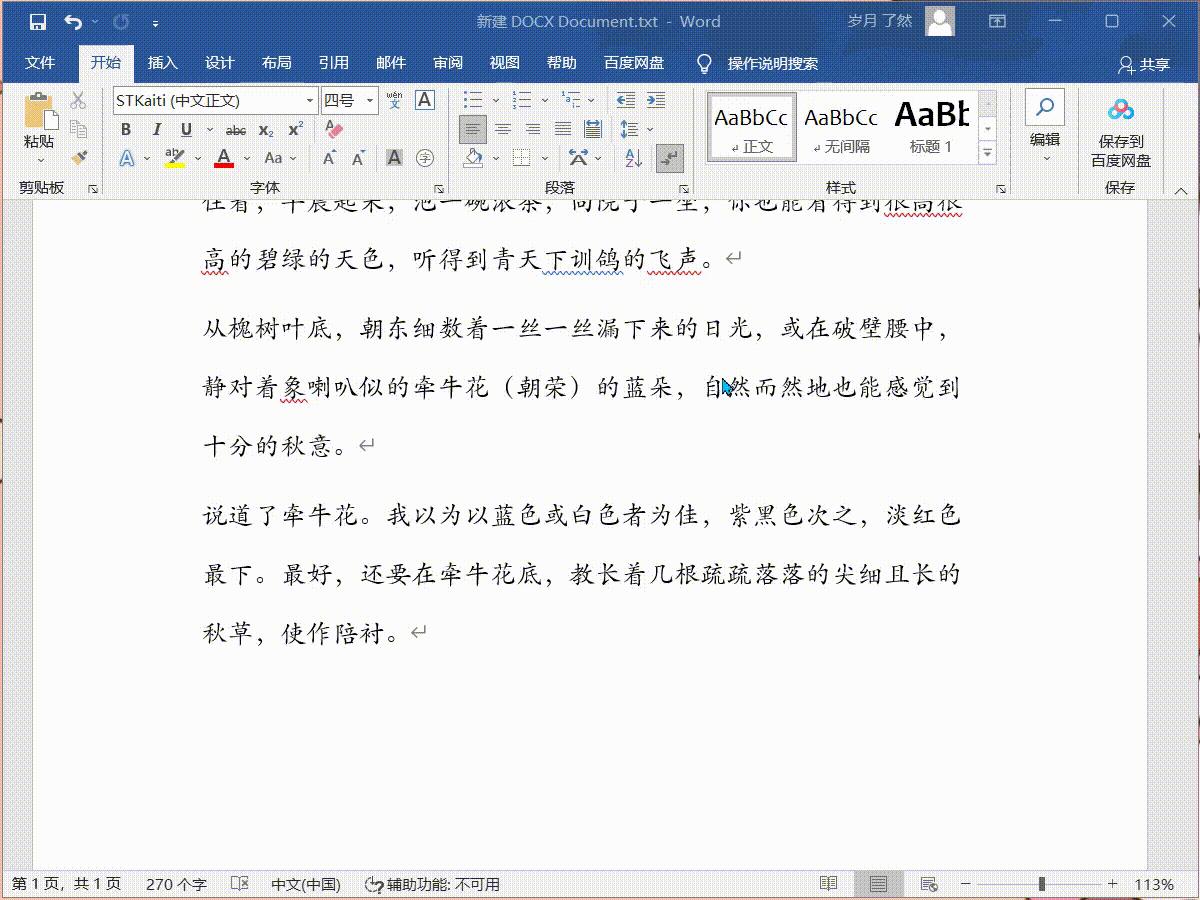1200x900 pixels.
Task: Click the word count in status bar
Action: point(176,884)
